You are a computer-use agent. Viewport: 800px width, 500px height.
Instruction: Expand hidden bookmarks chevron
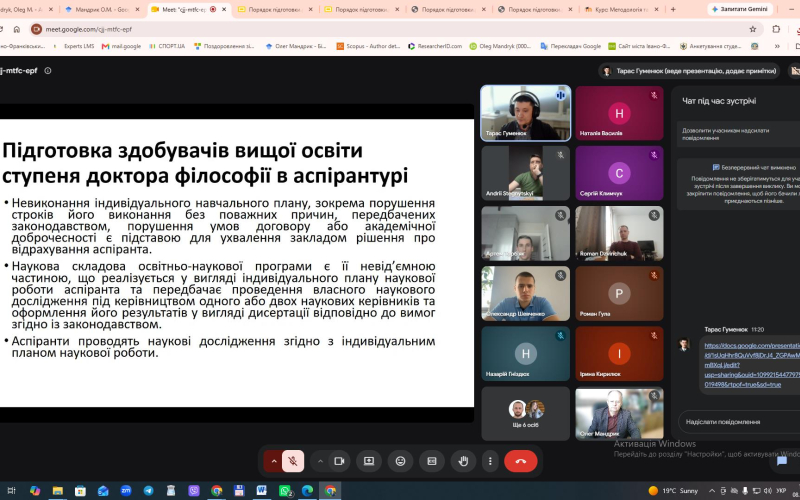pyautogui.click(x=777, y=46)
